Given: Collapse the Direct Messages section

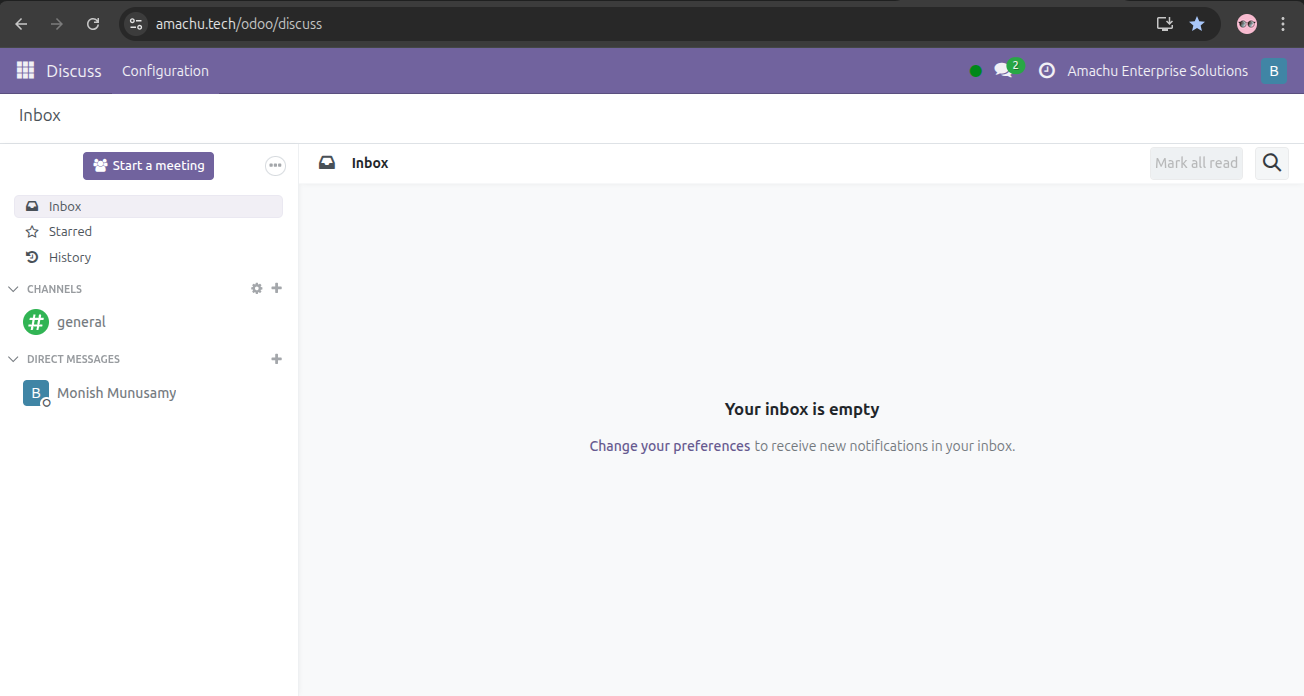Looking at the screenshot, I should 14,359.
